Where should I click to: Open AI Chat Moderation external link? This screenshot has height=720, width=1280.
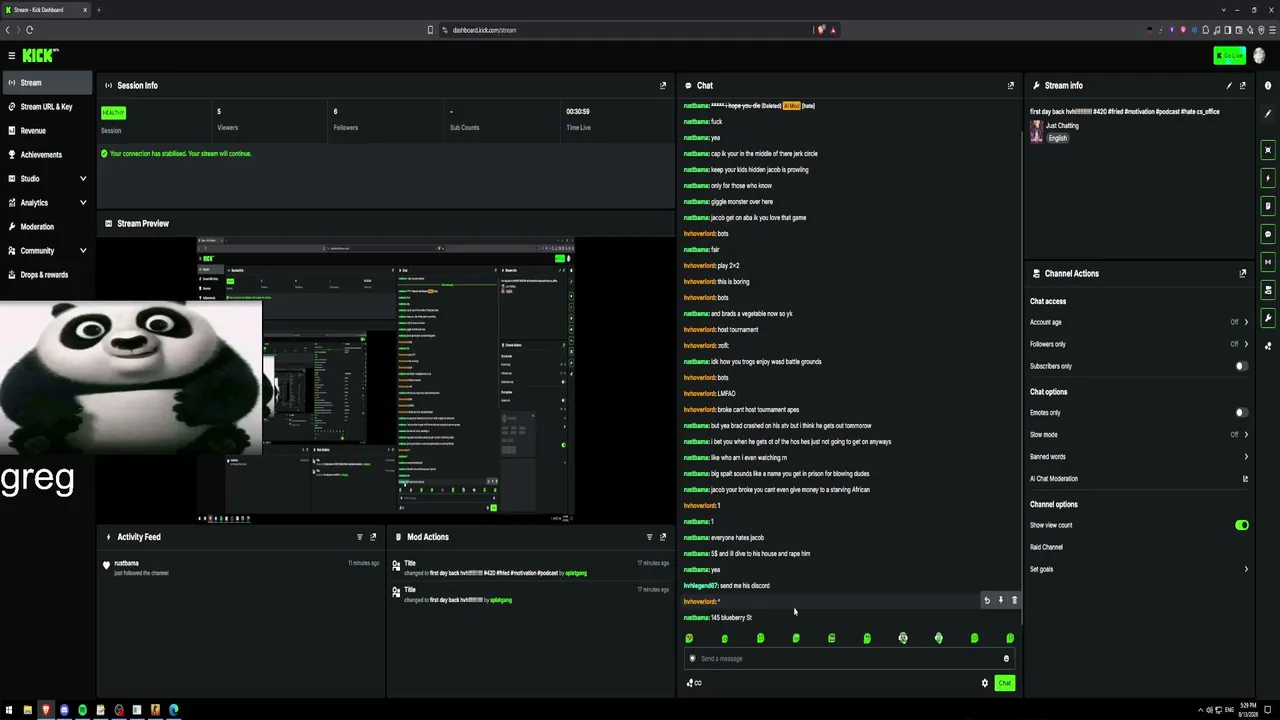point(1245,479)
